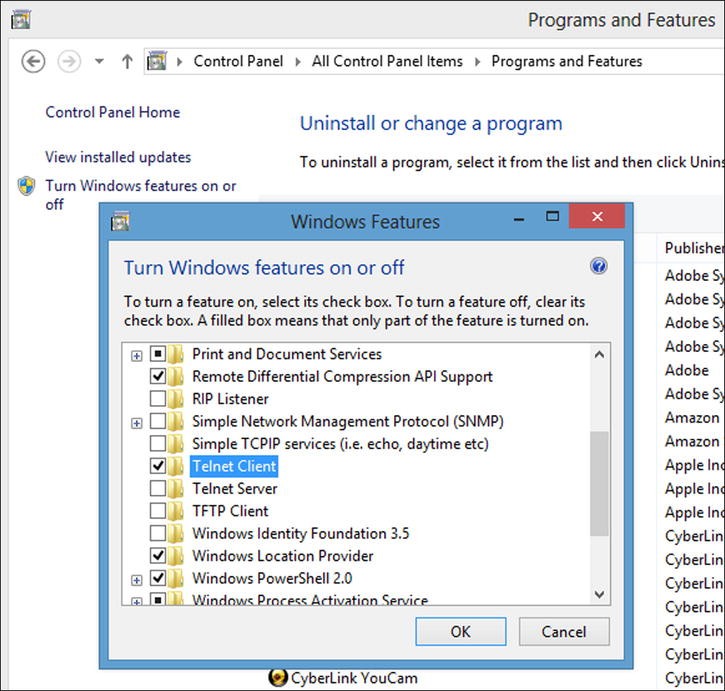Open the recent locations dropdown arrow

99,61
